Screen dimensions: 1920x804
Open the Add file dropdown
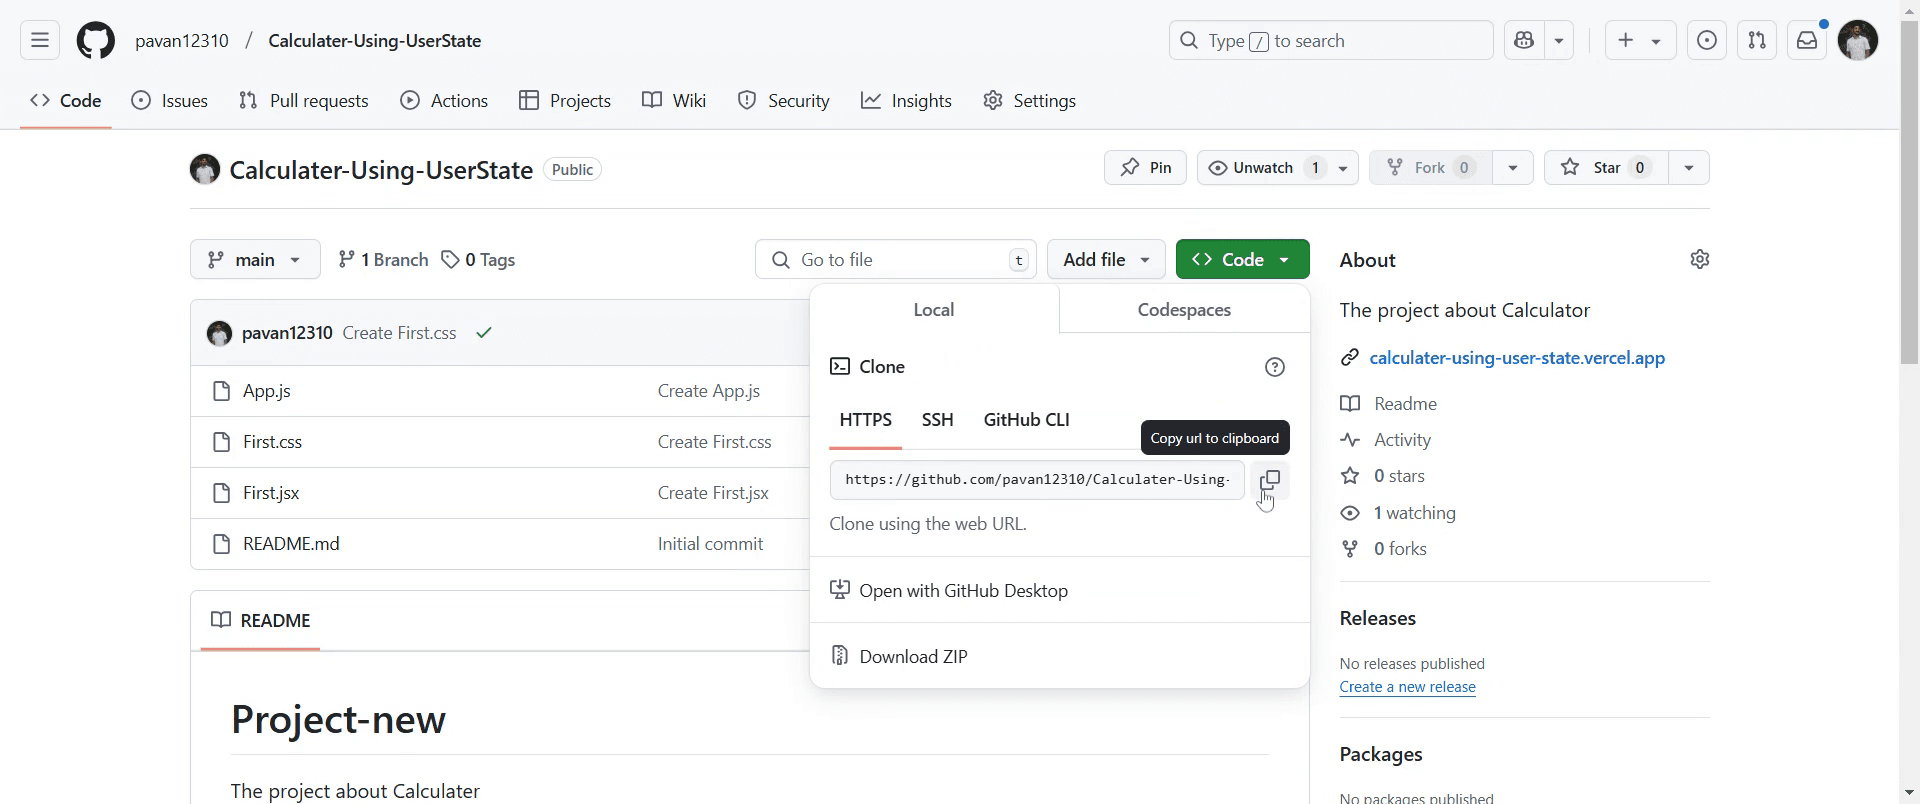click(1106, 260)
